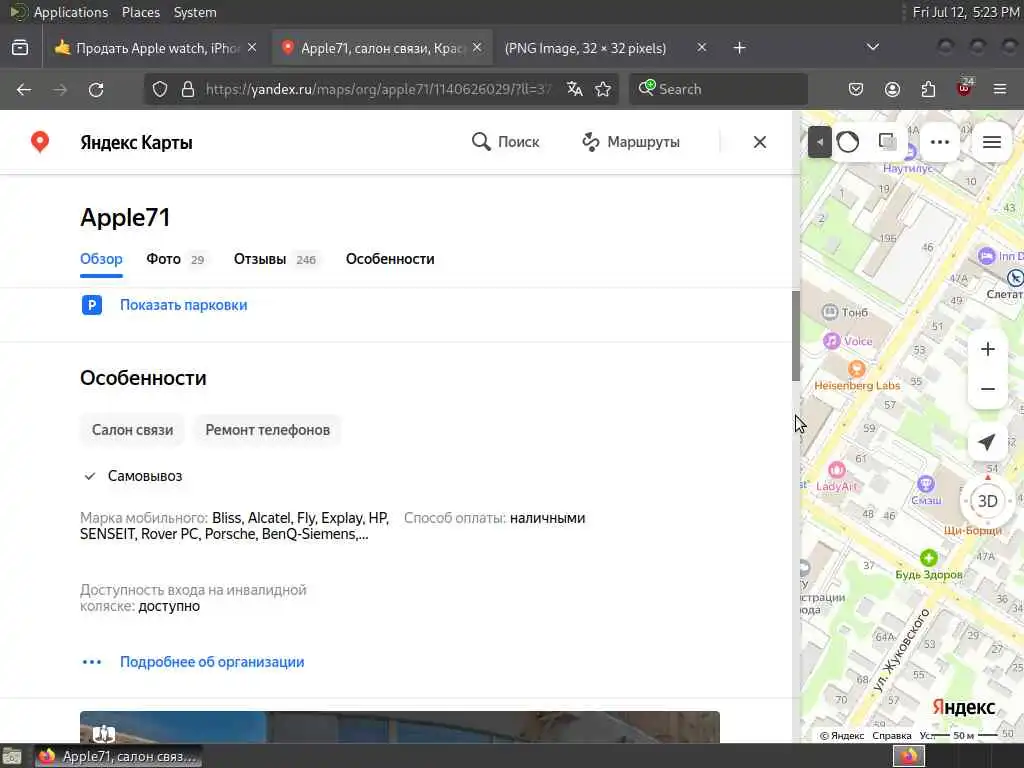Open more map tools ellipsis

coord(940,142)
